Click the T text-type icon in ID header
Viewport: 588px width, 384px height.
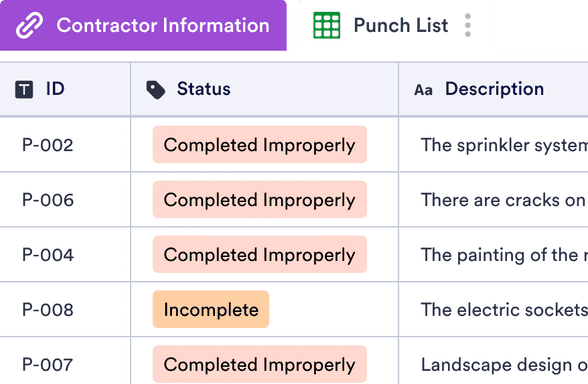coord(24,90)
